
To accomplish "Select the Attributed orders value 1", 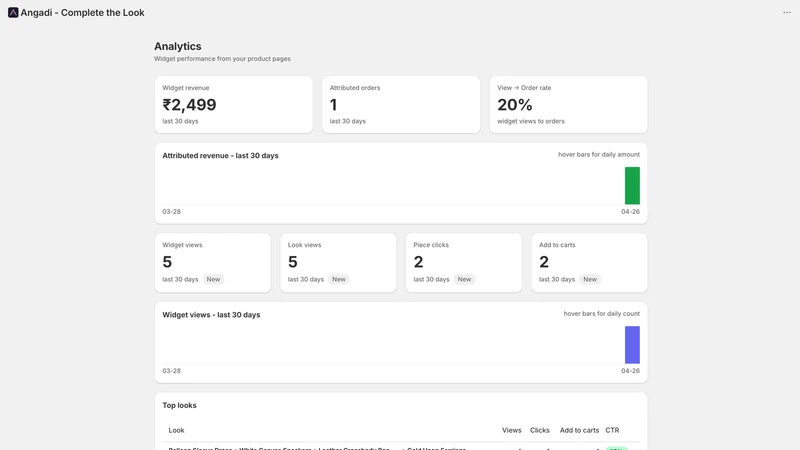I will pyautogui.click(x=333, y=105).
